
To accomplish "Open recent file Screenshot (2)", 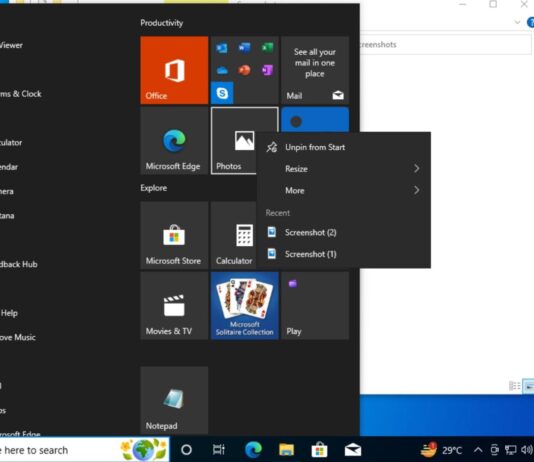I will tap(343, 233).
